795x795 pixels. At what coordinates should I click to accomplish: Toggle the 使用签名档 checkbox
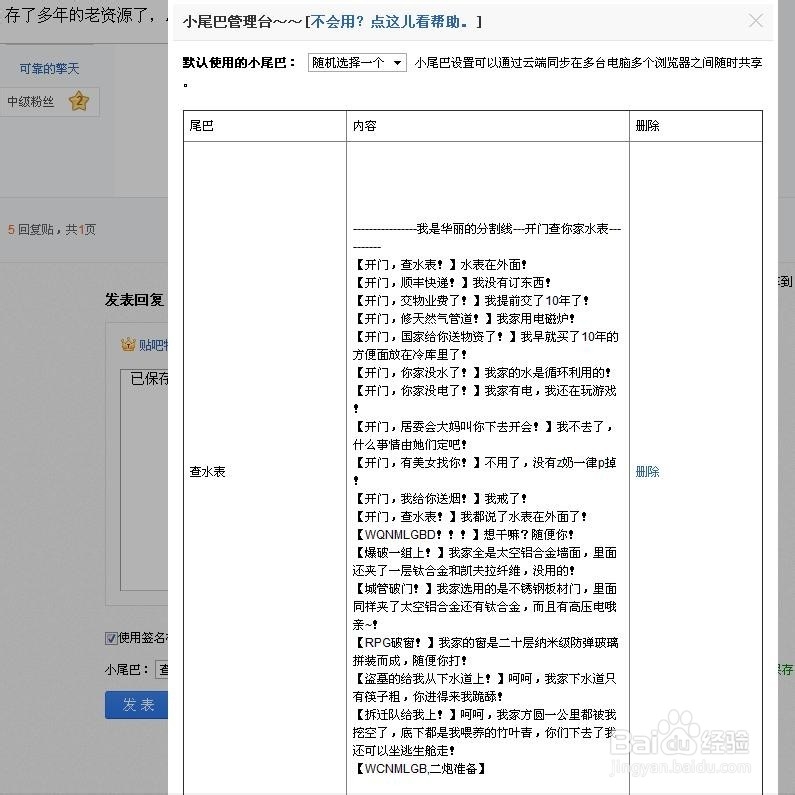click(x=111, y=638)
